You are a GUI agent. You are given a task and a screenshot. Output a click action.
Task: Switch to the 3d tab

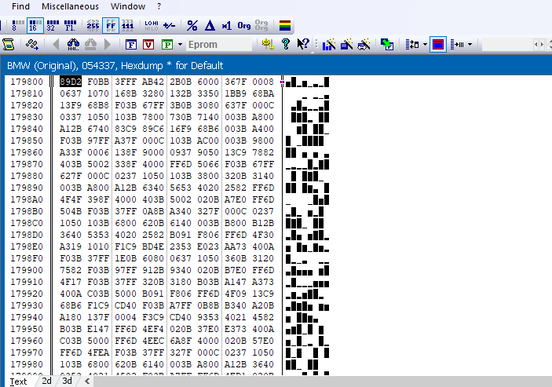click(x=67, y=381)
